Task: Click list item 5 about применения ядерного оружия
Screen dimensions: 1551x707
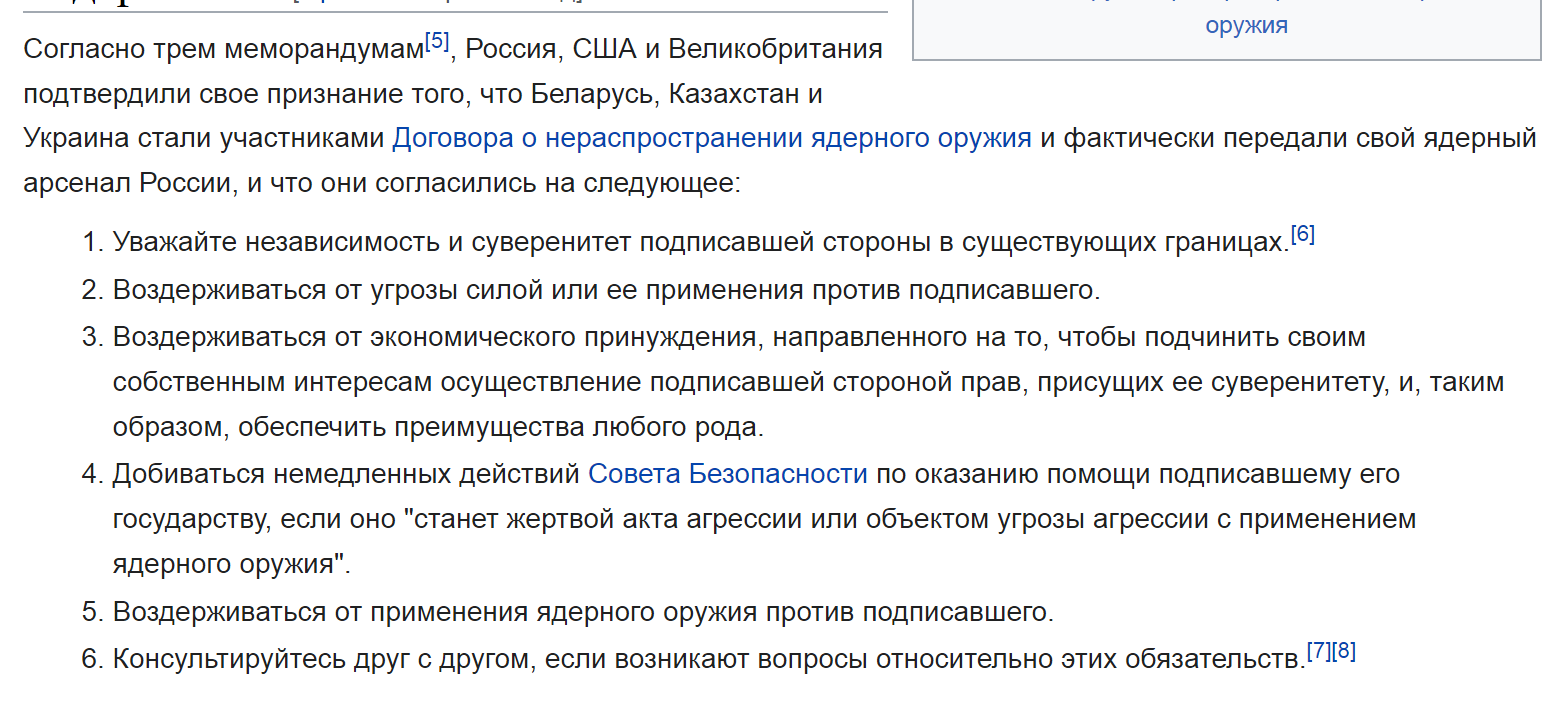Action: [583, 612]
